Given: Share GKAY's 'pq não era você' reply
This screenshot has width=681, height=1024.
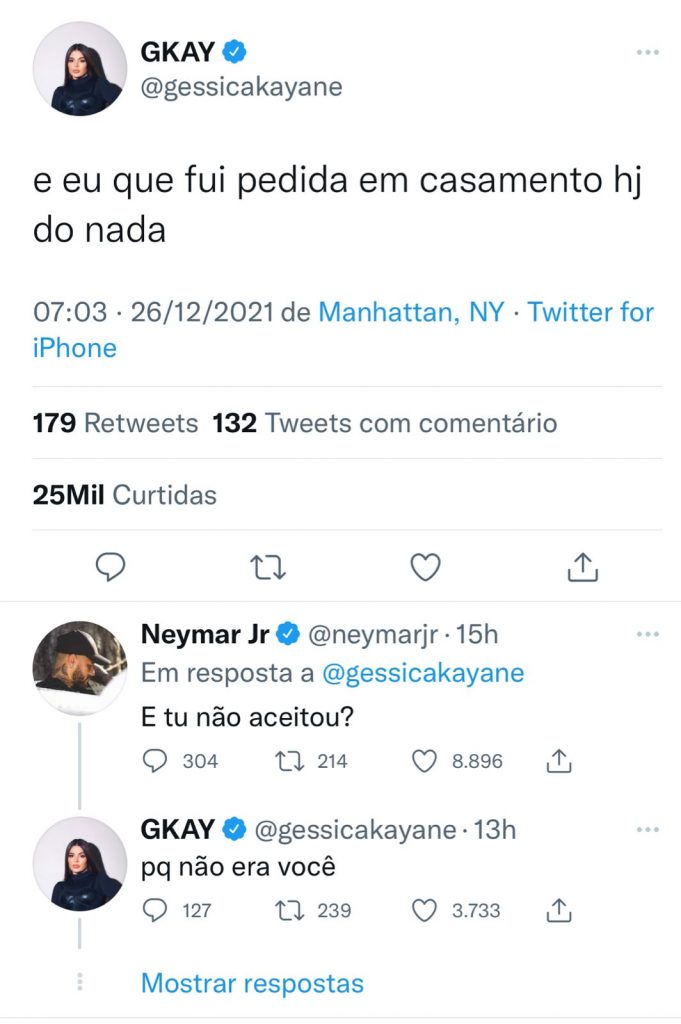Looking at the screenshot, I should click(x=558, y=910).
